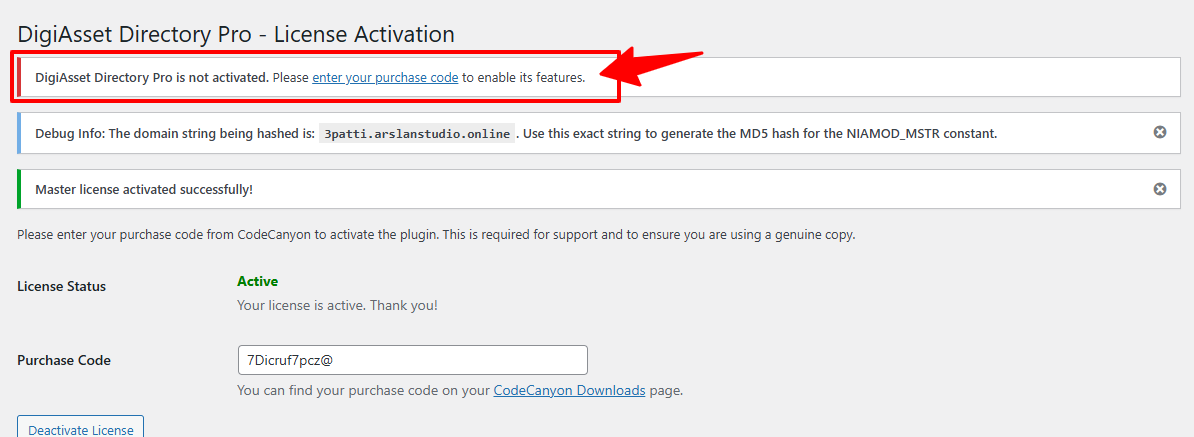
Task: Click the bold not activated warning text
Action: coord(151,77)
